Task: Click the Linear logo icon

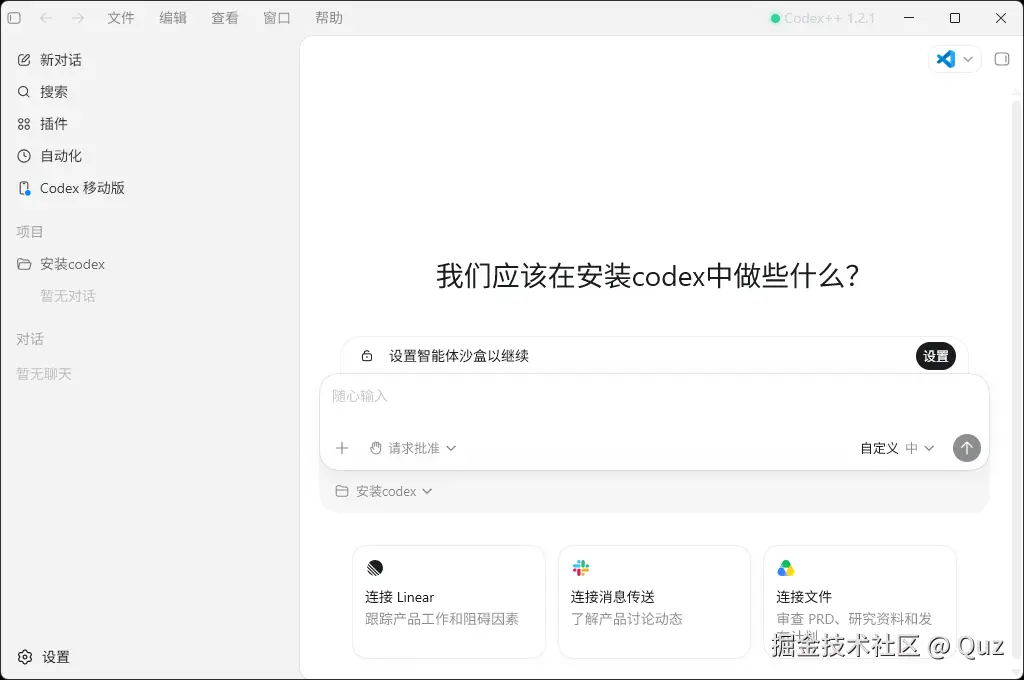Action: (x=375, y=568)
